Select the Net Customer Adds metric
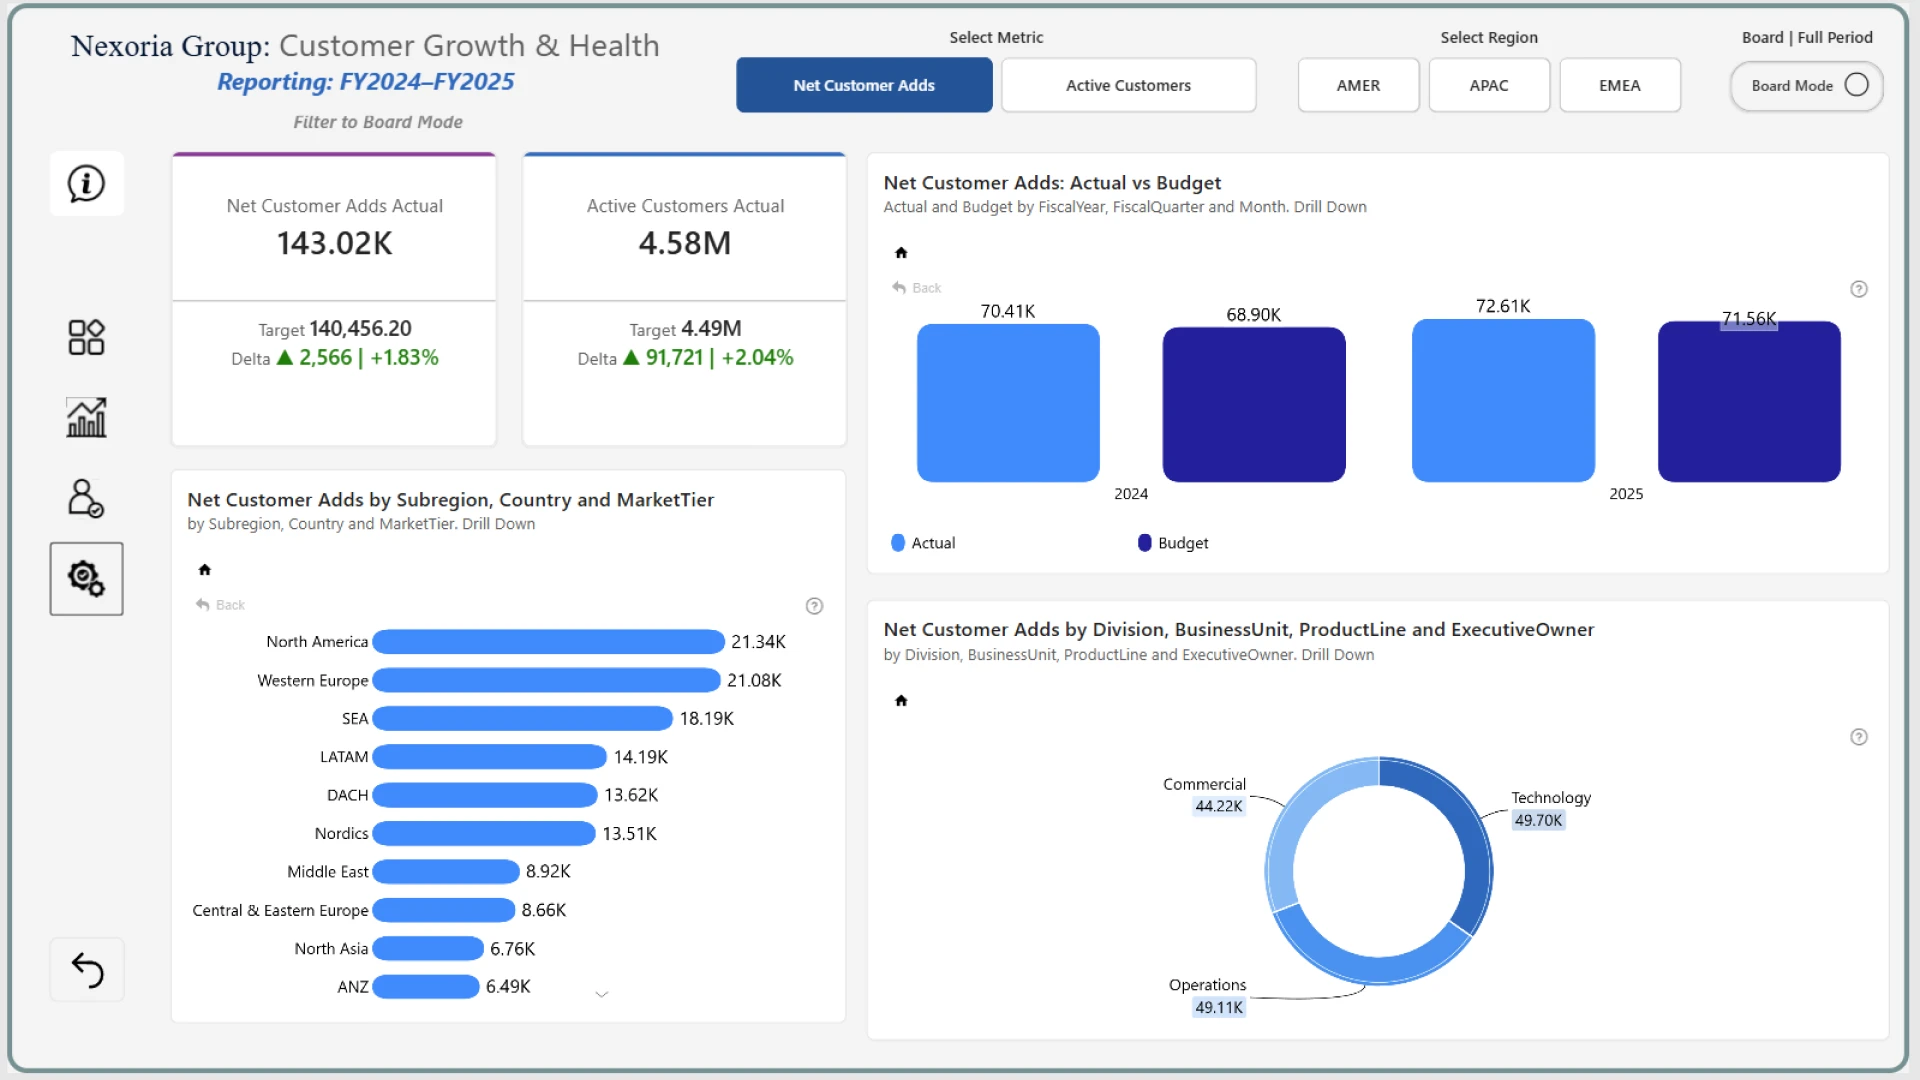 (x=864, y=85)
